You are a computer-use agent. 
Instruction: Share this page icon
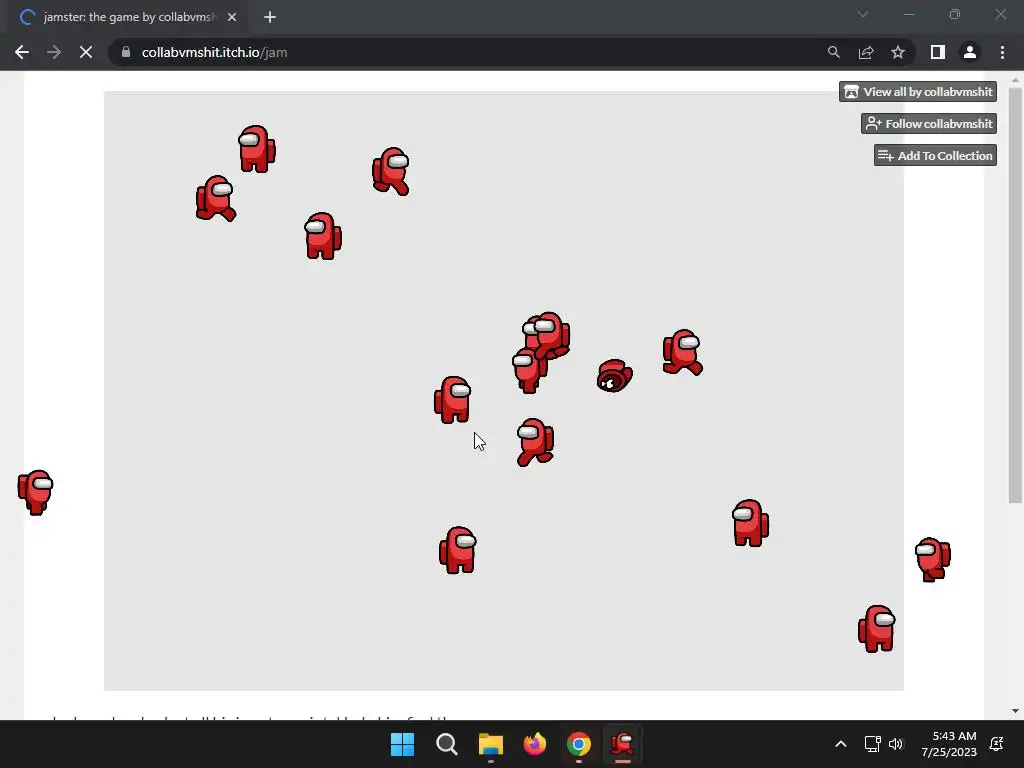tap(866, 52)
